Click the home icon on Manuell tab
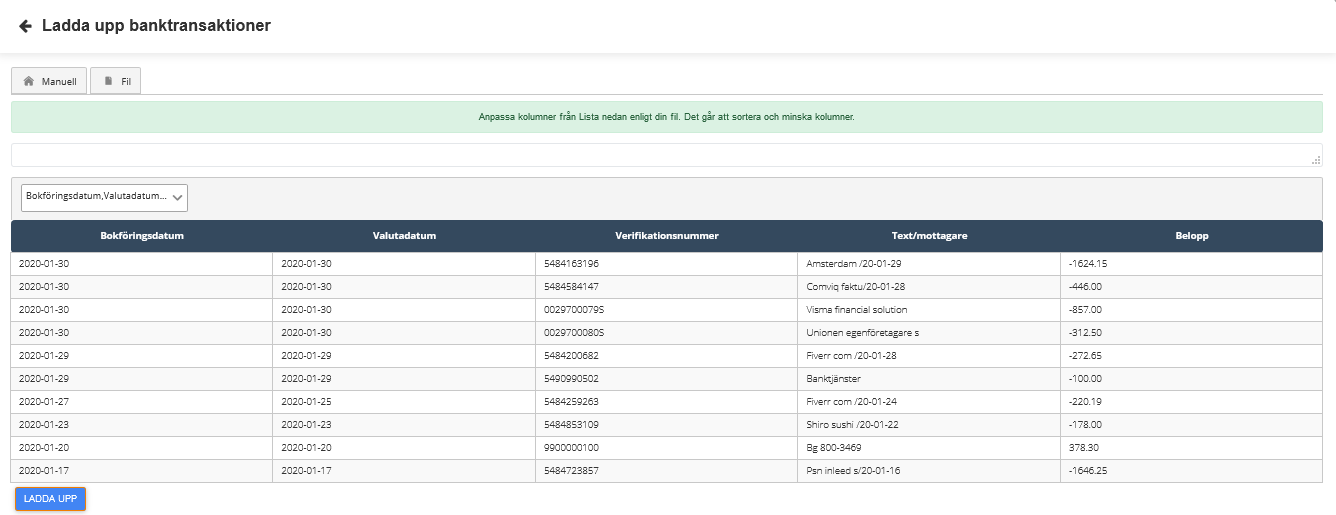This screenshot has width=1336, height=515. pyautogui.click(x=29, y=81)
